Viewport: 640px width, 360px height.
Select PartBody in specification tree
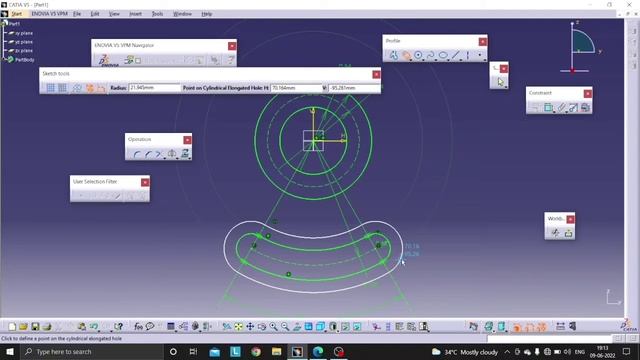(x=24, y=60)
